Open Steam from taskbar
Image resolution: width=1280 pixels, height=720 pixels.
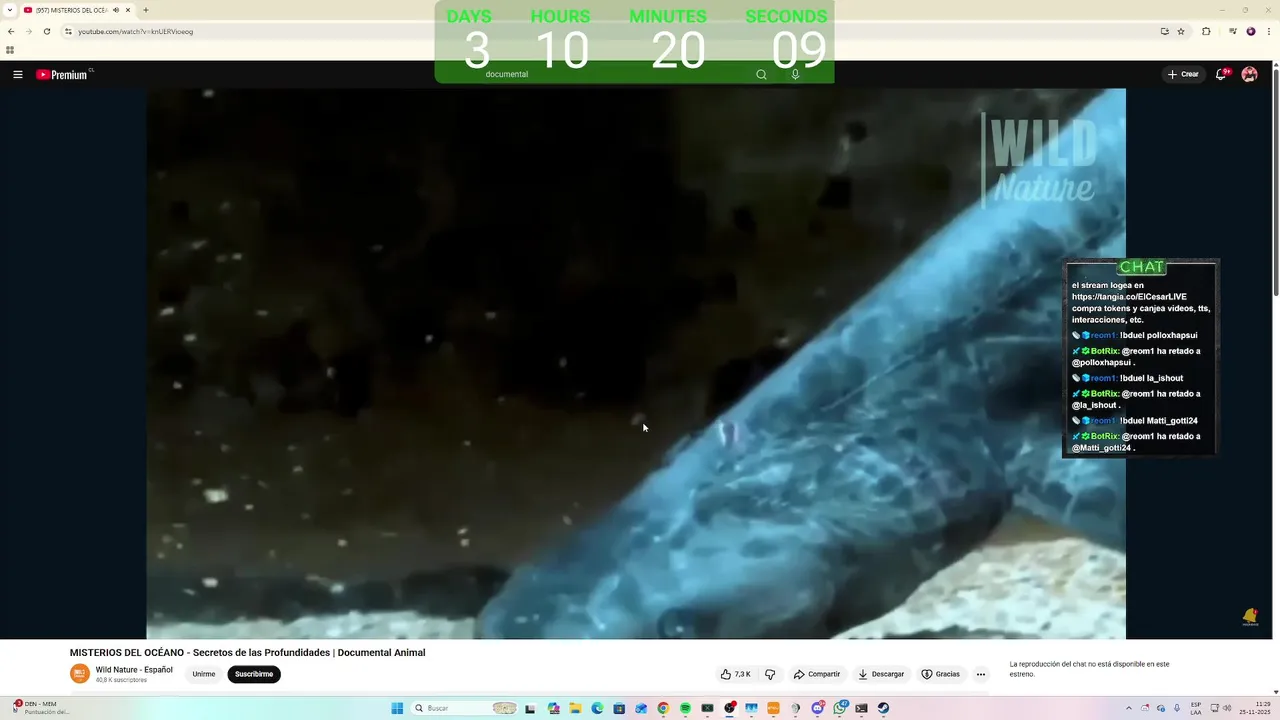pos(883,708)
